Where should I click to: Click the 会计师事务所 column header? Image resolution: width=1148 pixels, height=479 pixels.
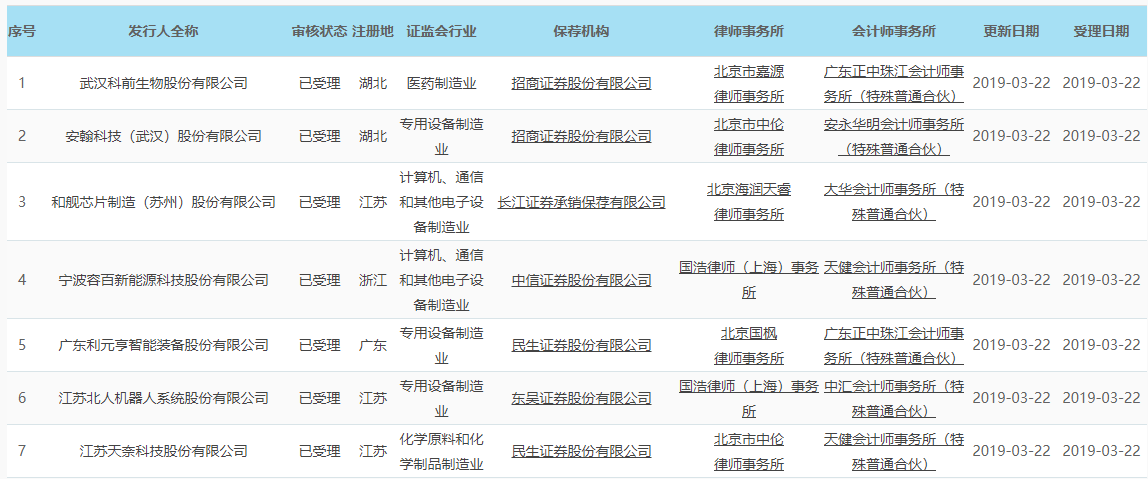click(x=894, y=31)
